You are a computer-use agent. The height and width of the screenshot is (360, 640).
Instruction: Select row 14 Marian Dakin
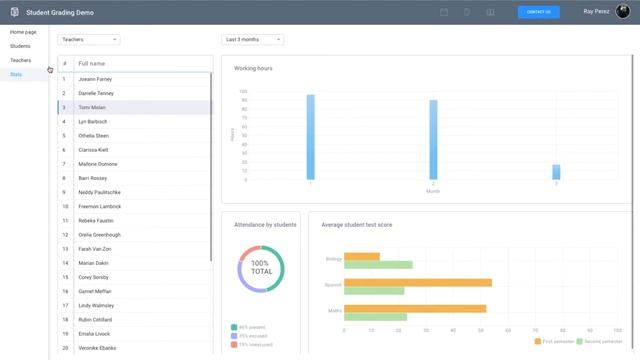[135, 263]
